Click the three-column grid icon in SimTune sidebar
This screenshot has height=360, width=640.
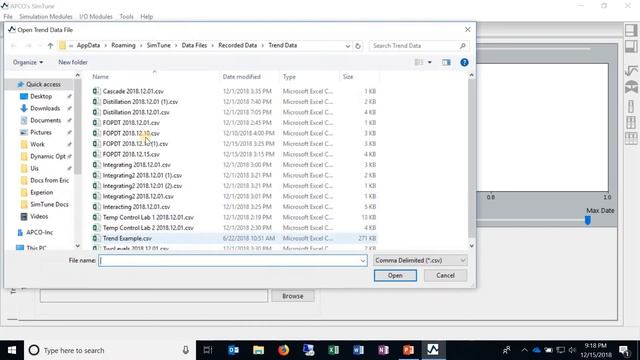(x=631, y=138)
